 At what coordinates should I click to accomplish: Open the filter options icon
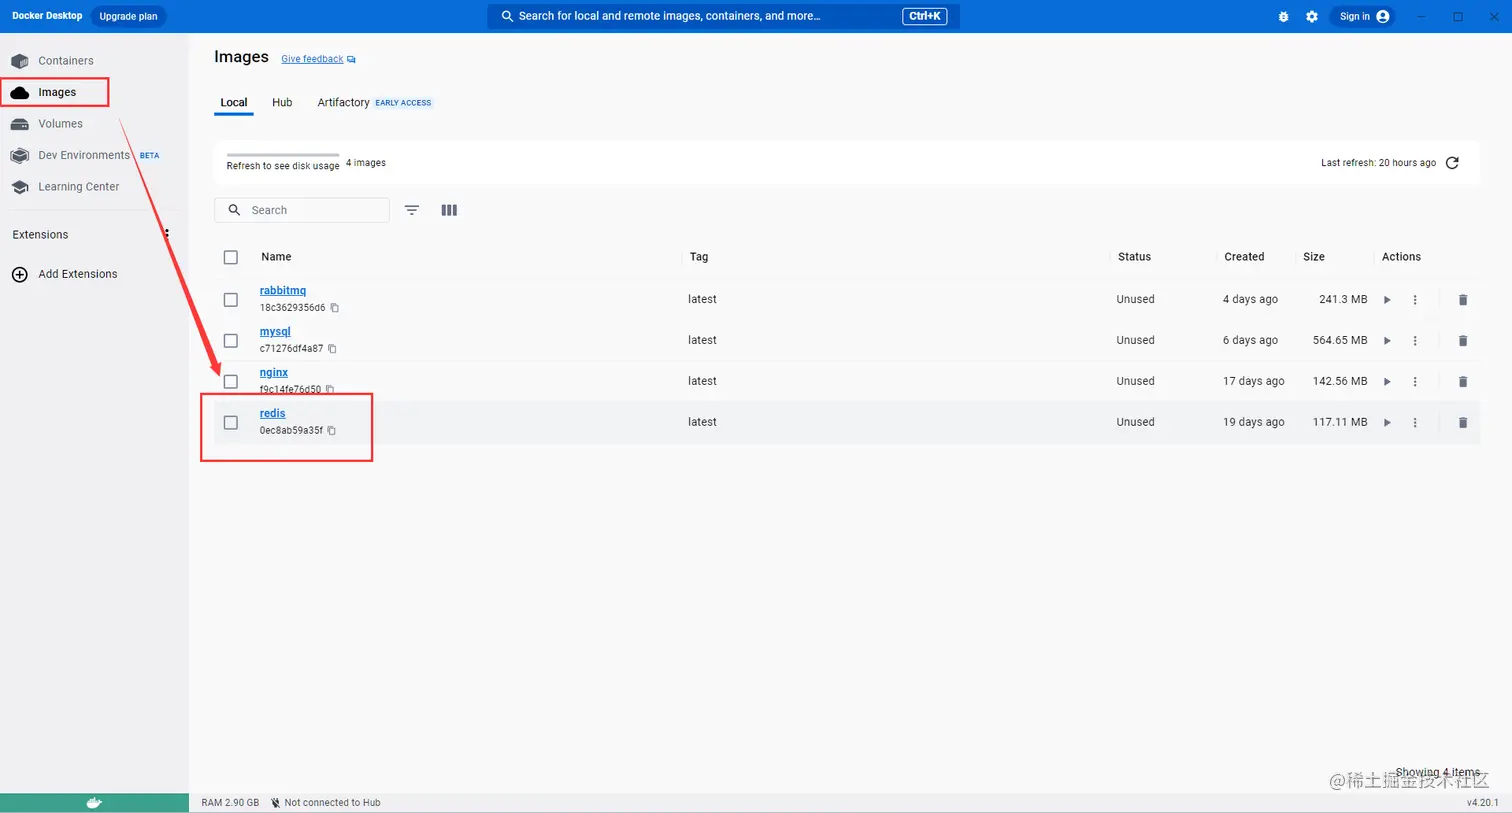pyautogui.click(x=412, y=210)
